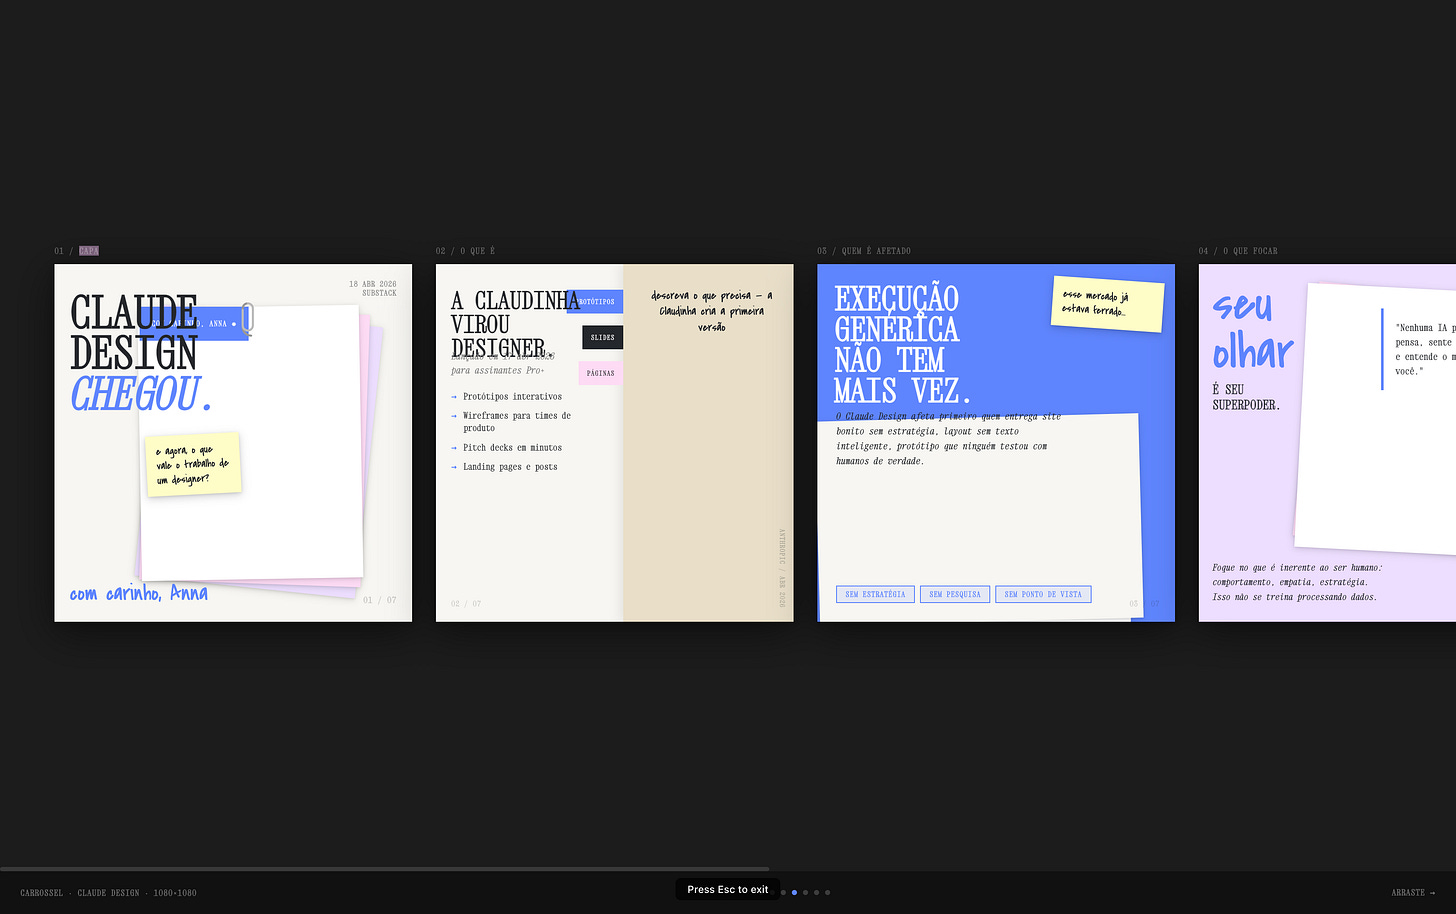Click the SEM ESTRATÉGIA tag
Viewport: 1456px width, 914px height.
[875, 594]
